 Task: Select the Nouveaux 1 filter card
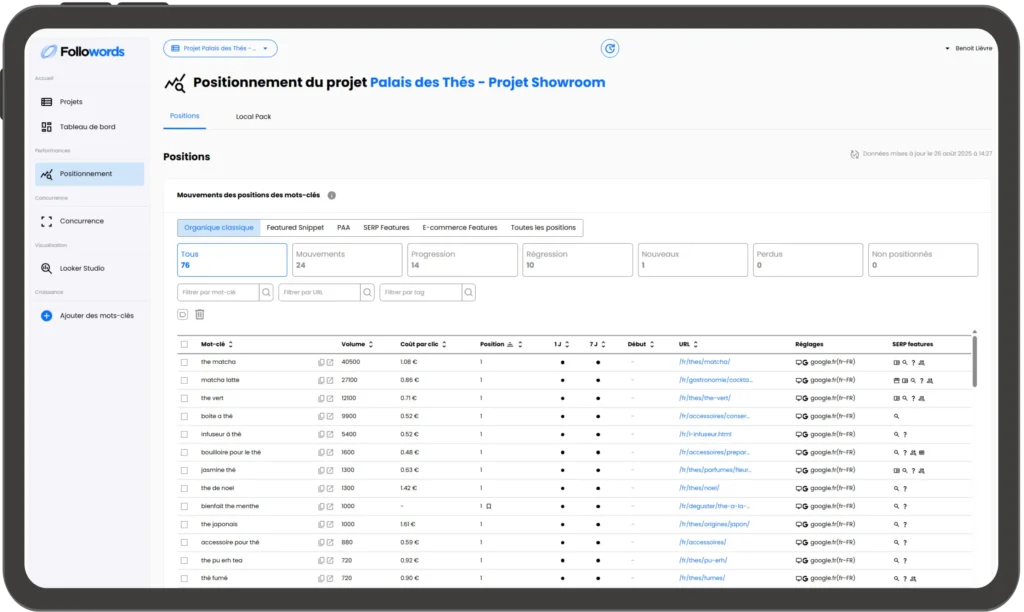(693, 260)
